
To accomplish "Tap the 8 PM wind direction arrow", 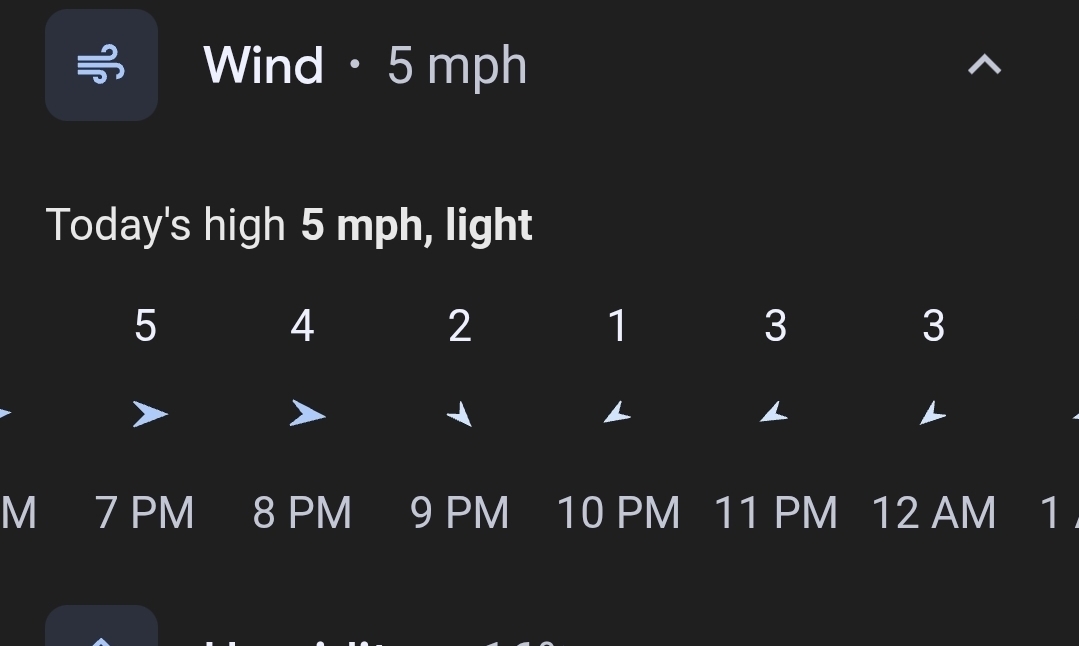I will (307, 413).
